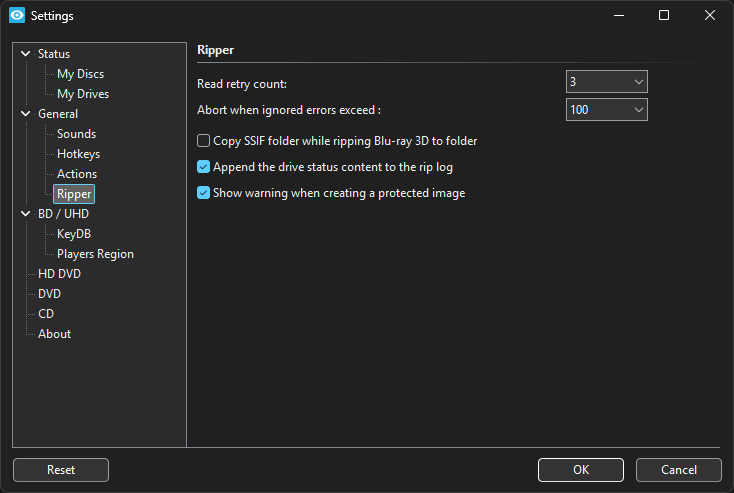734x493 pixels.
Task: Collapse the BD / UHD tree node
Action: tap(26, 214)
